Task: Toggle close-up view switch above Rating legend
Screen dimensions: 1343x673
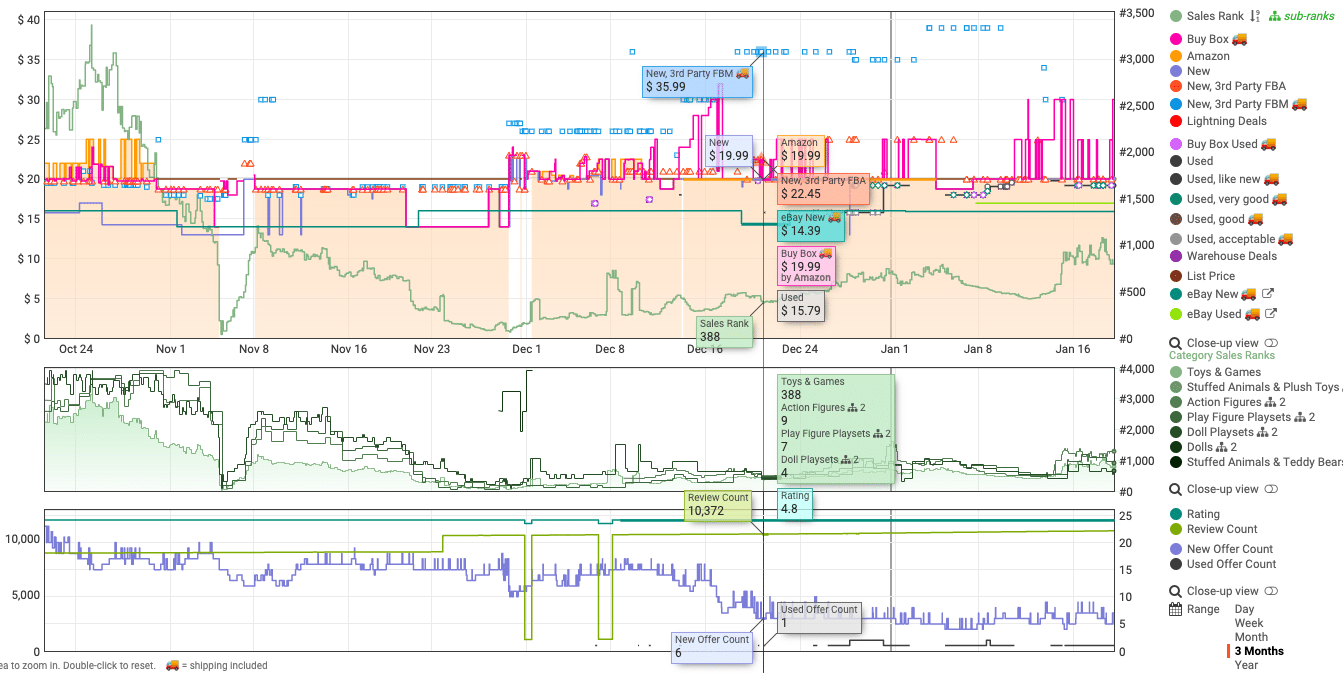Action: point(1271,489)
